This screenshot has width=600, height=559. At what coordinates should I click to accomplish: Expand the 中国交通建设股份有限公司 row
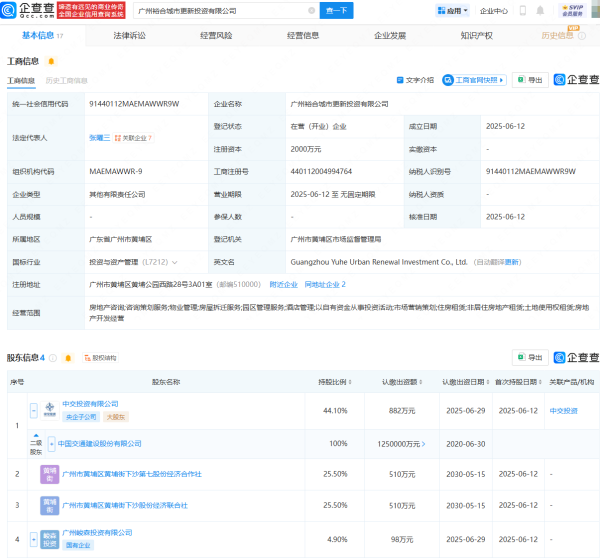(52, 444)
